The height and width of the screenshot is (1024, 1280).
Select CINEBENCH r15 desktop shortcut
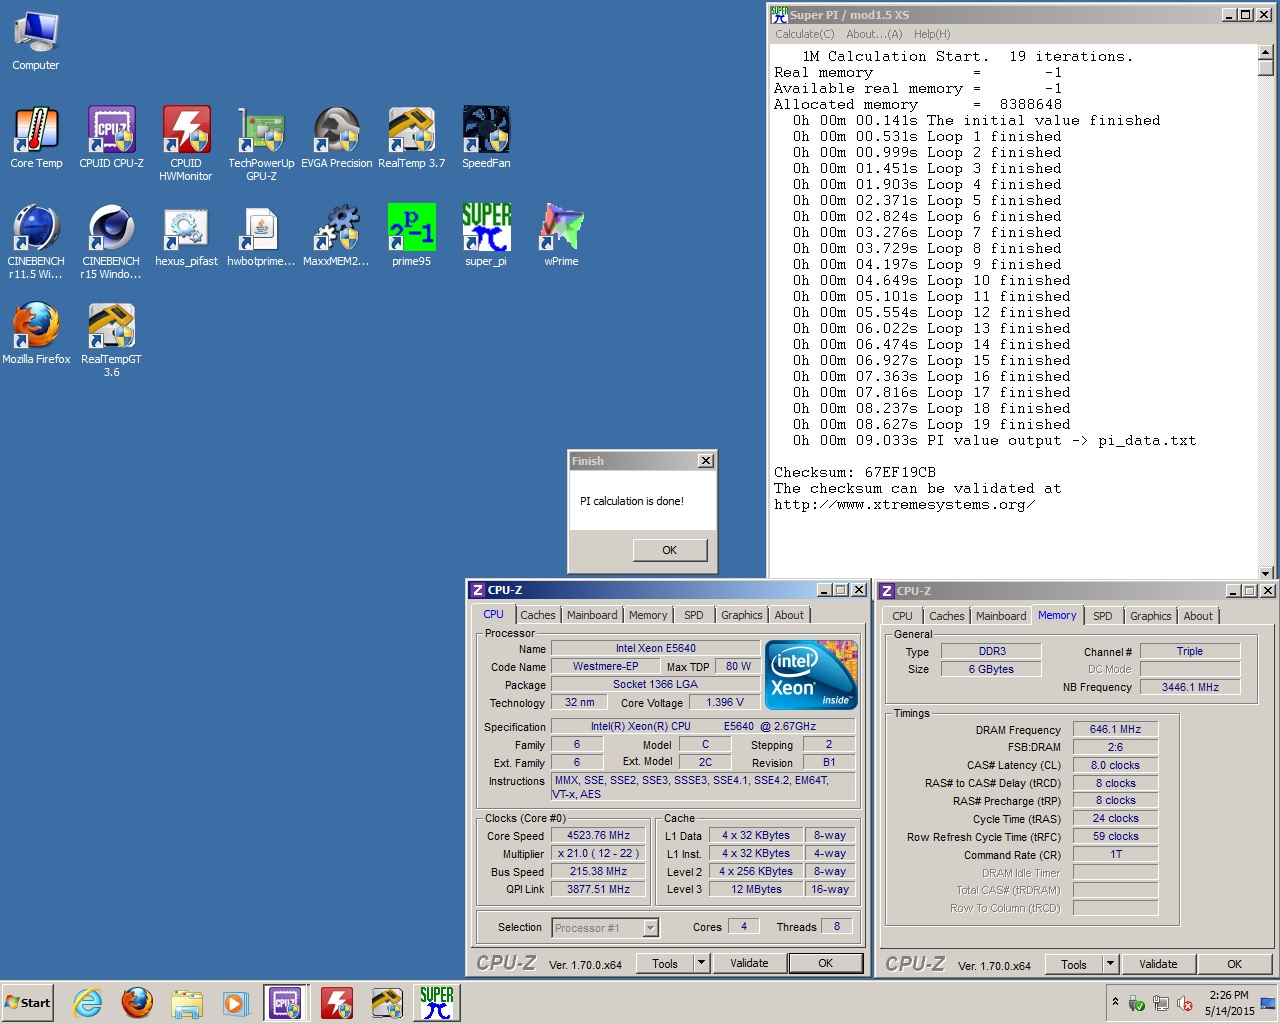111,241
